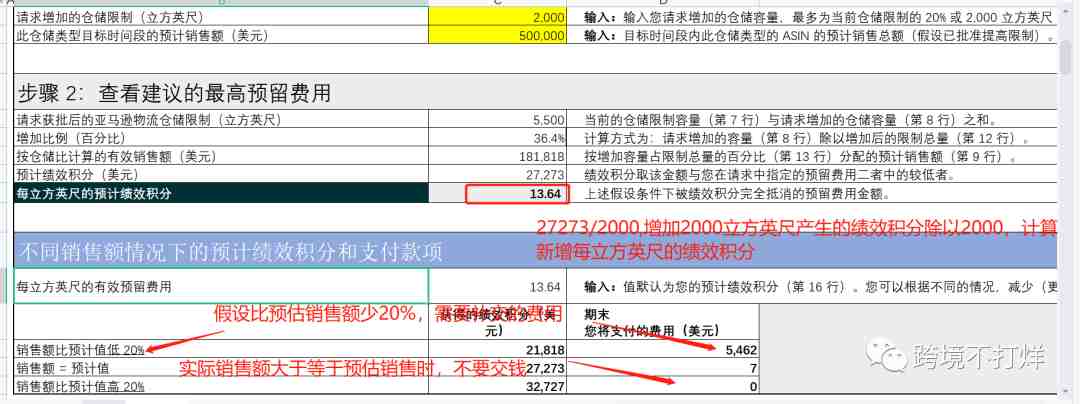Click the payment cell showing 5,462
1080x404 pixels.
(x=663, y=350)
